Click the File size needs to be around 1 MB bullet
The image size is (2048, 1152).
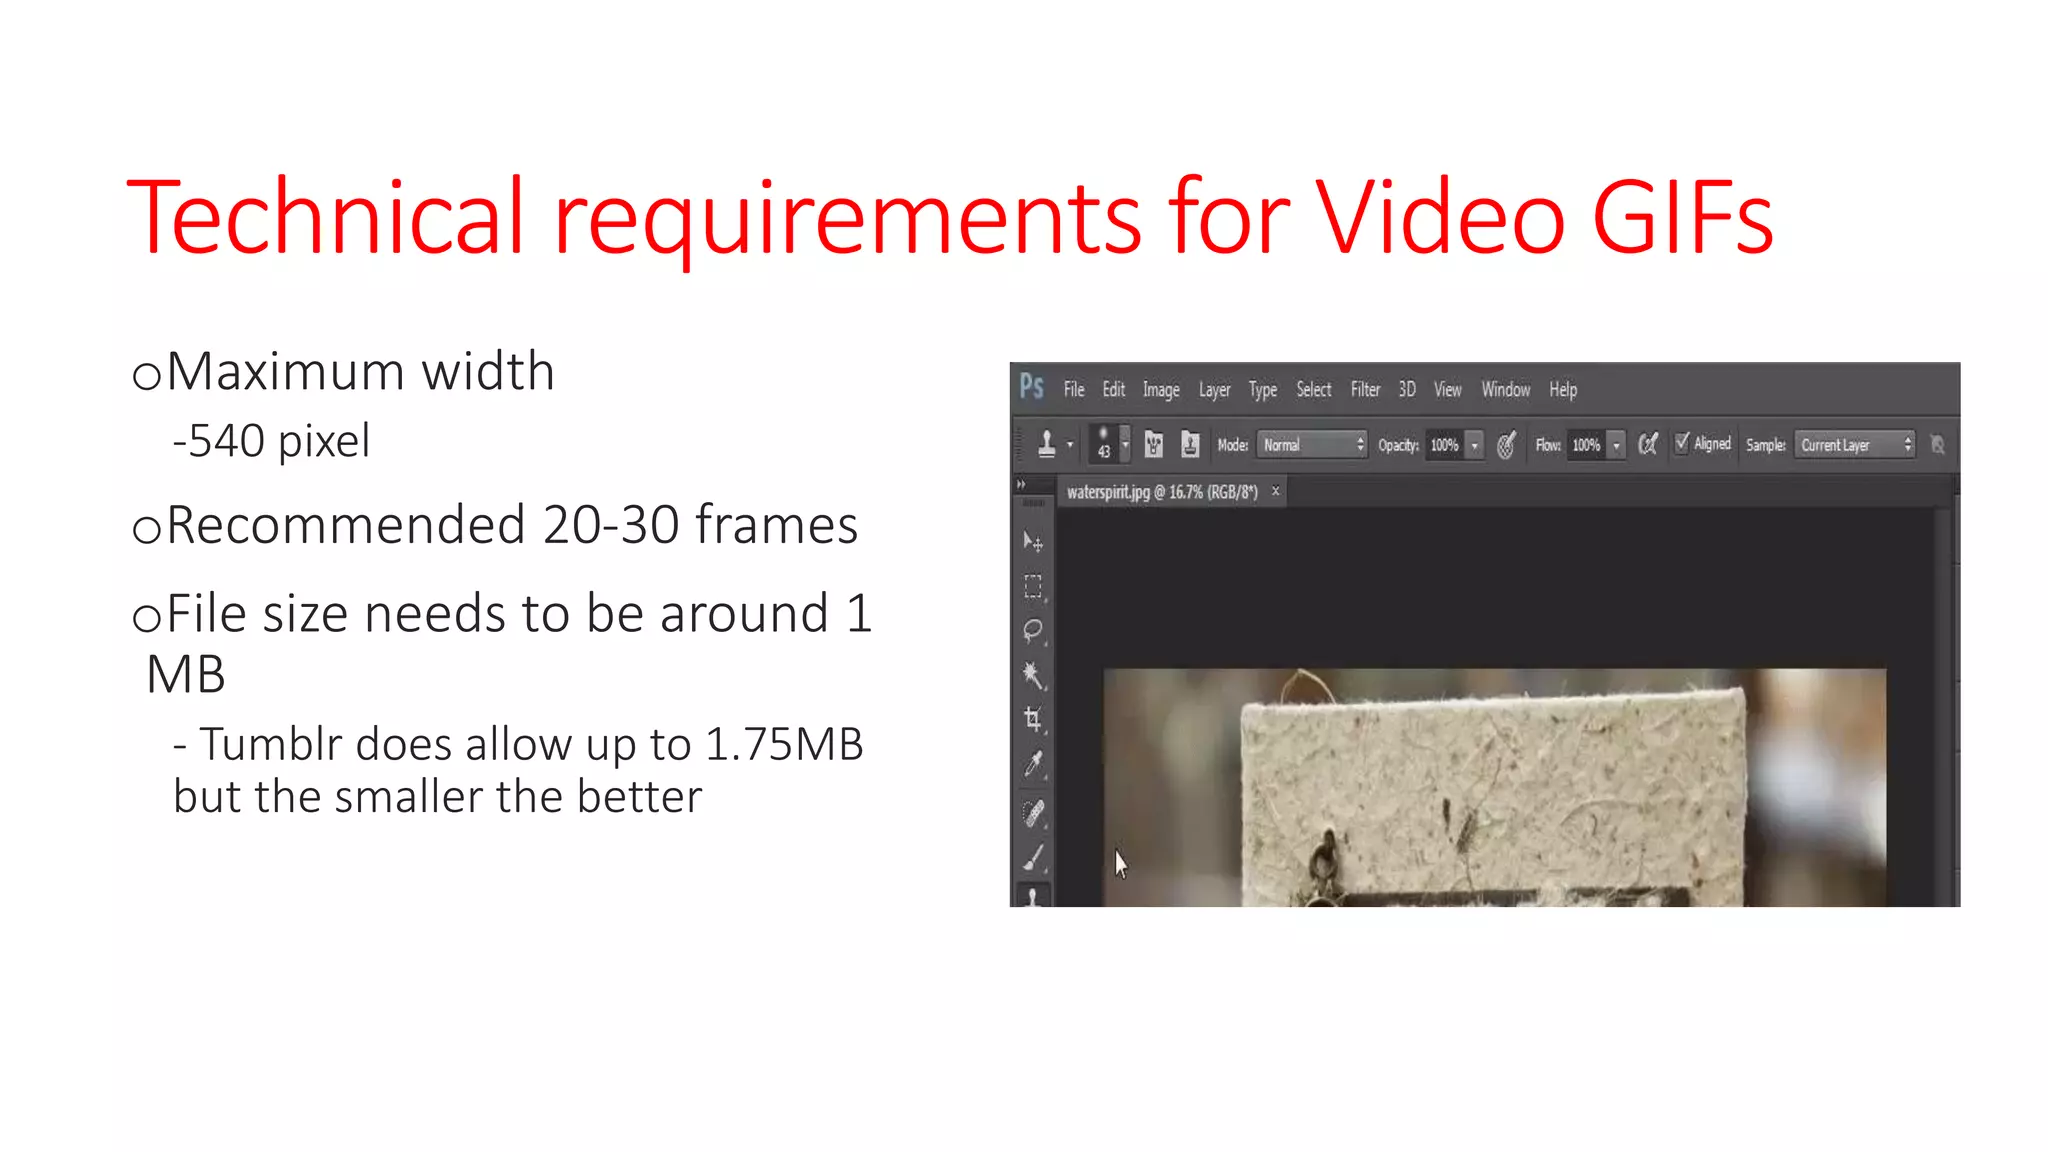coord(510,642)
